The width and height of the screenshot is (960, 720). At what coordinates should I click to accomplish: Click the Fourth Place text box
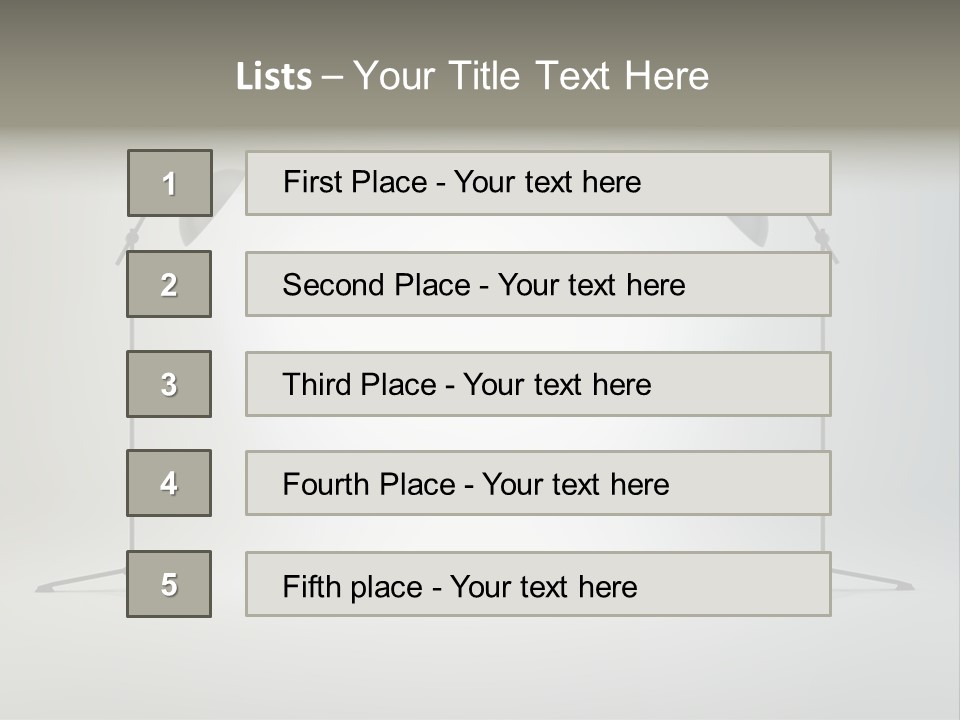pos(538,483)
